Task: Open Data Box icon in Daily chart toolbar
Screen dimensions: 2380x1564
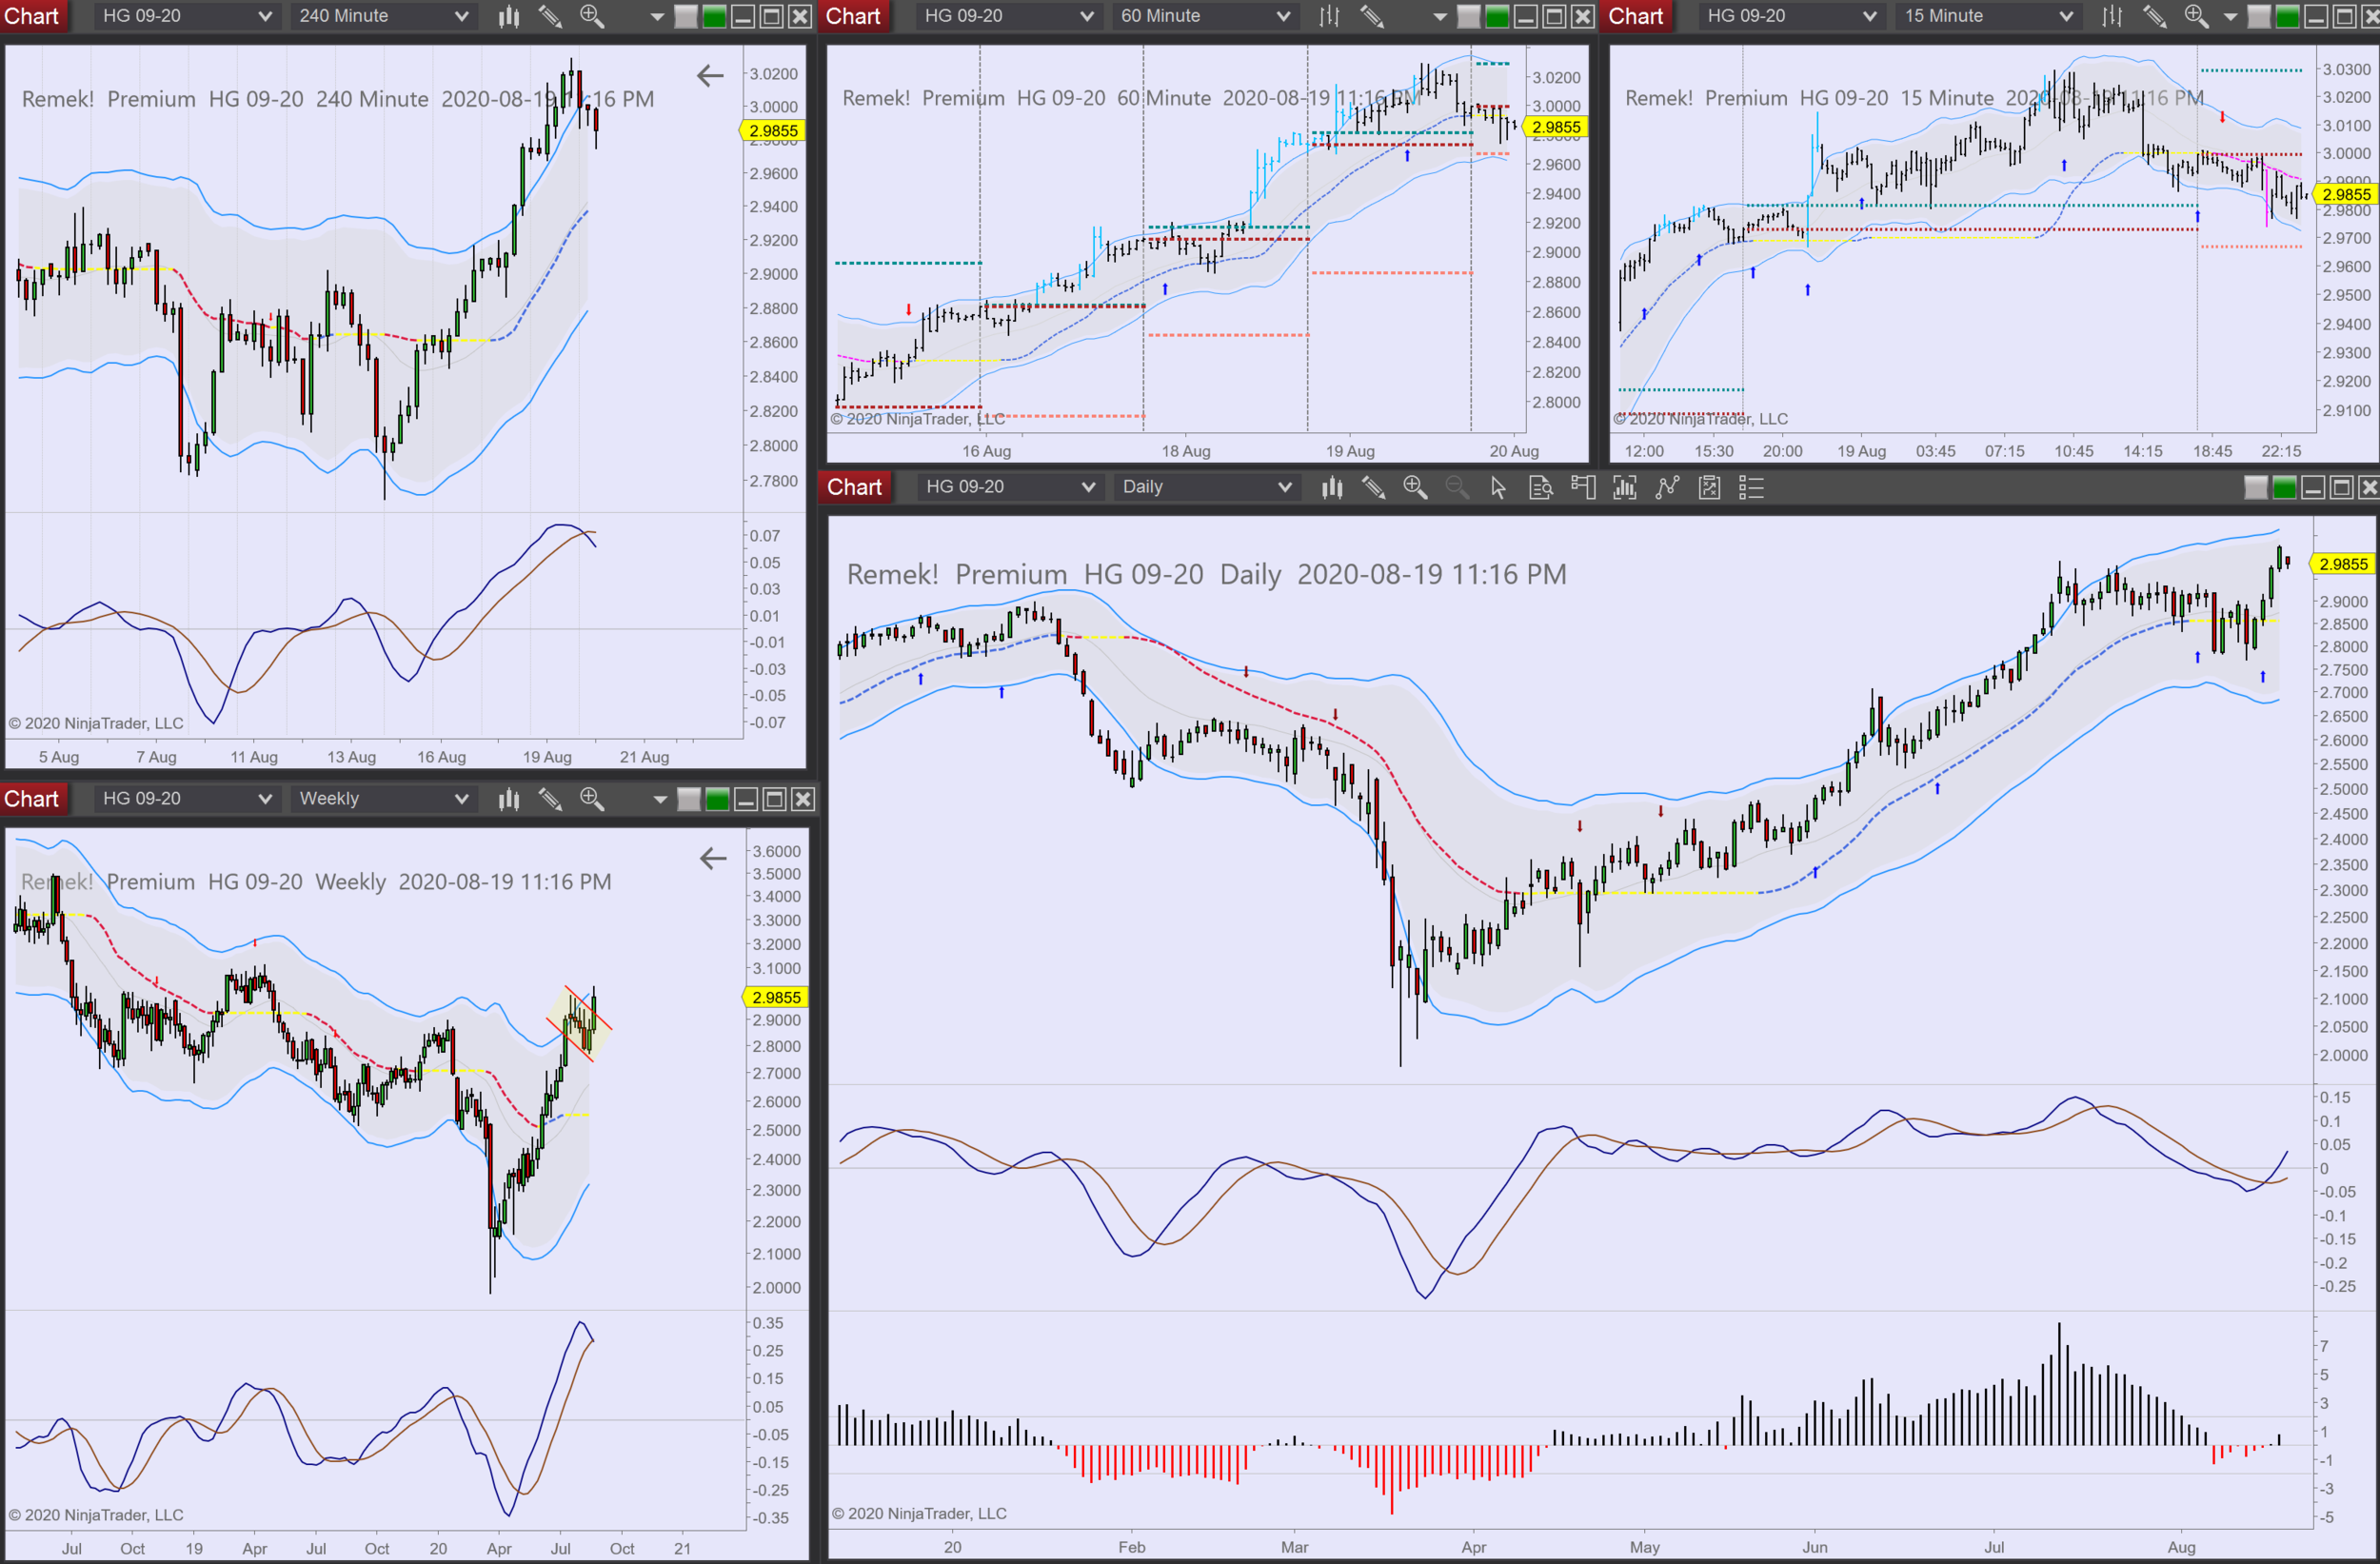Action: click(1541, 487)
